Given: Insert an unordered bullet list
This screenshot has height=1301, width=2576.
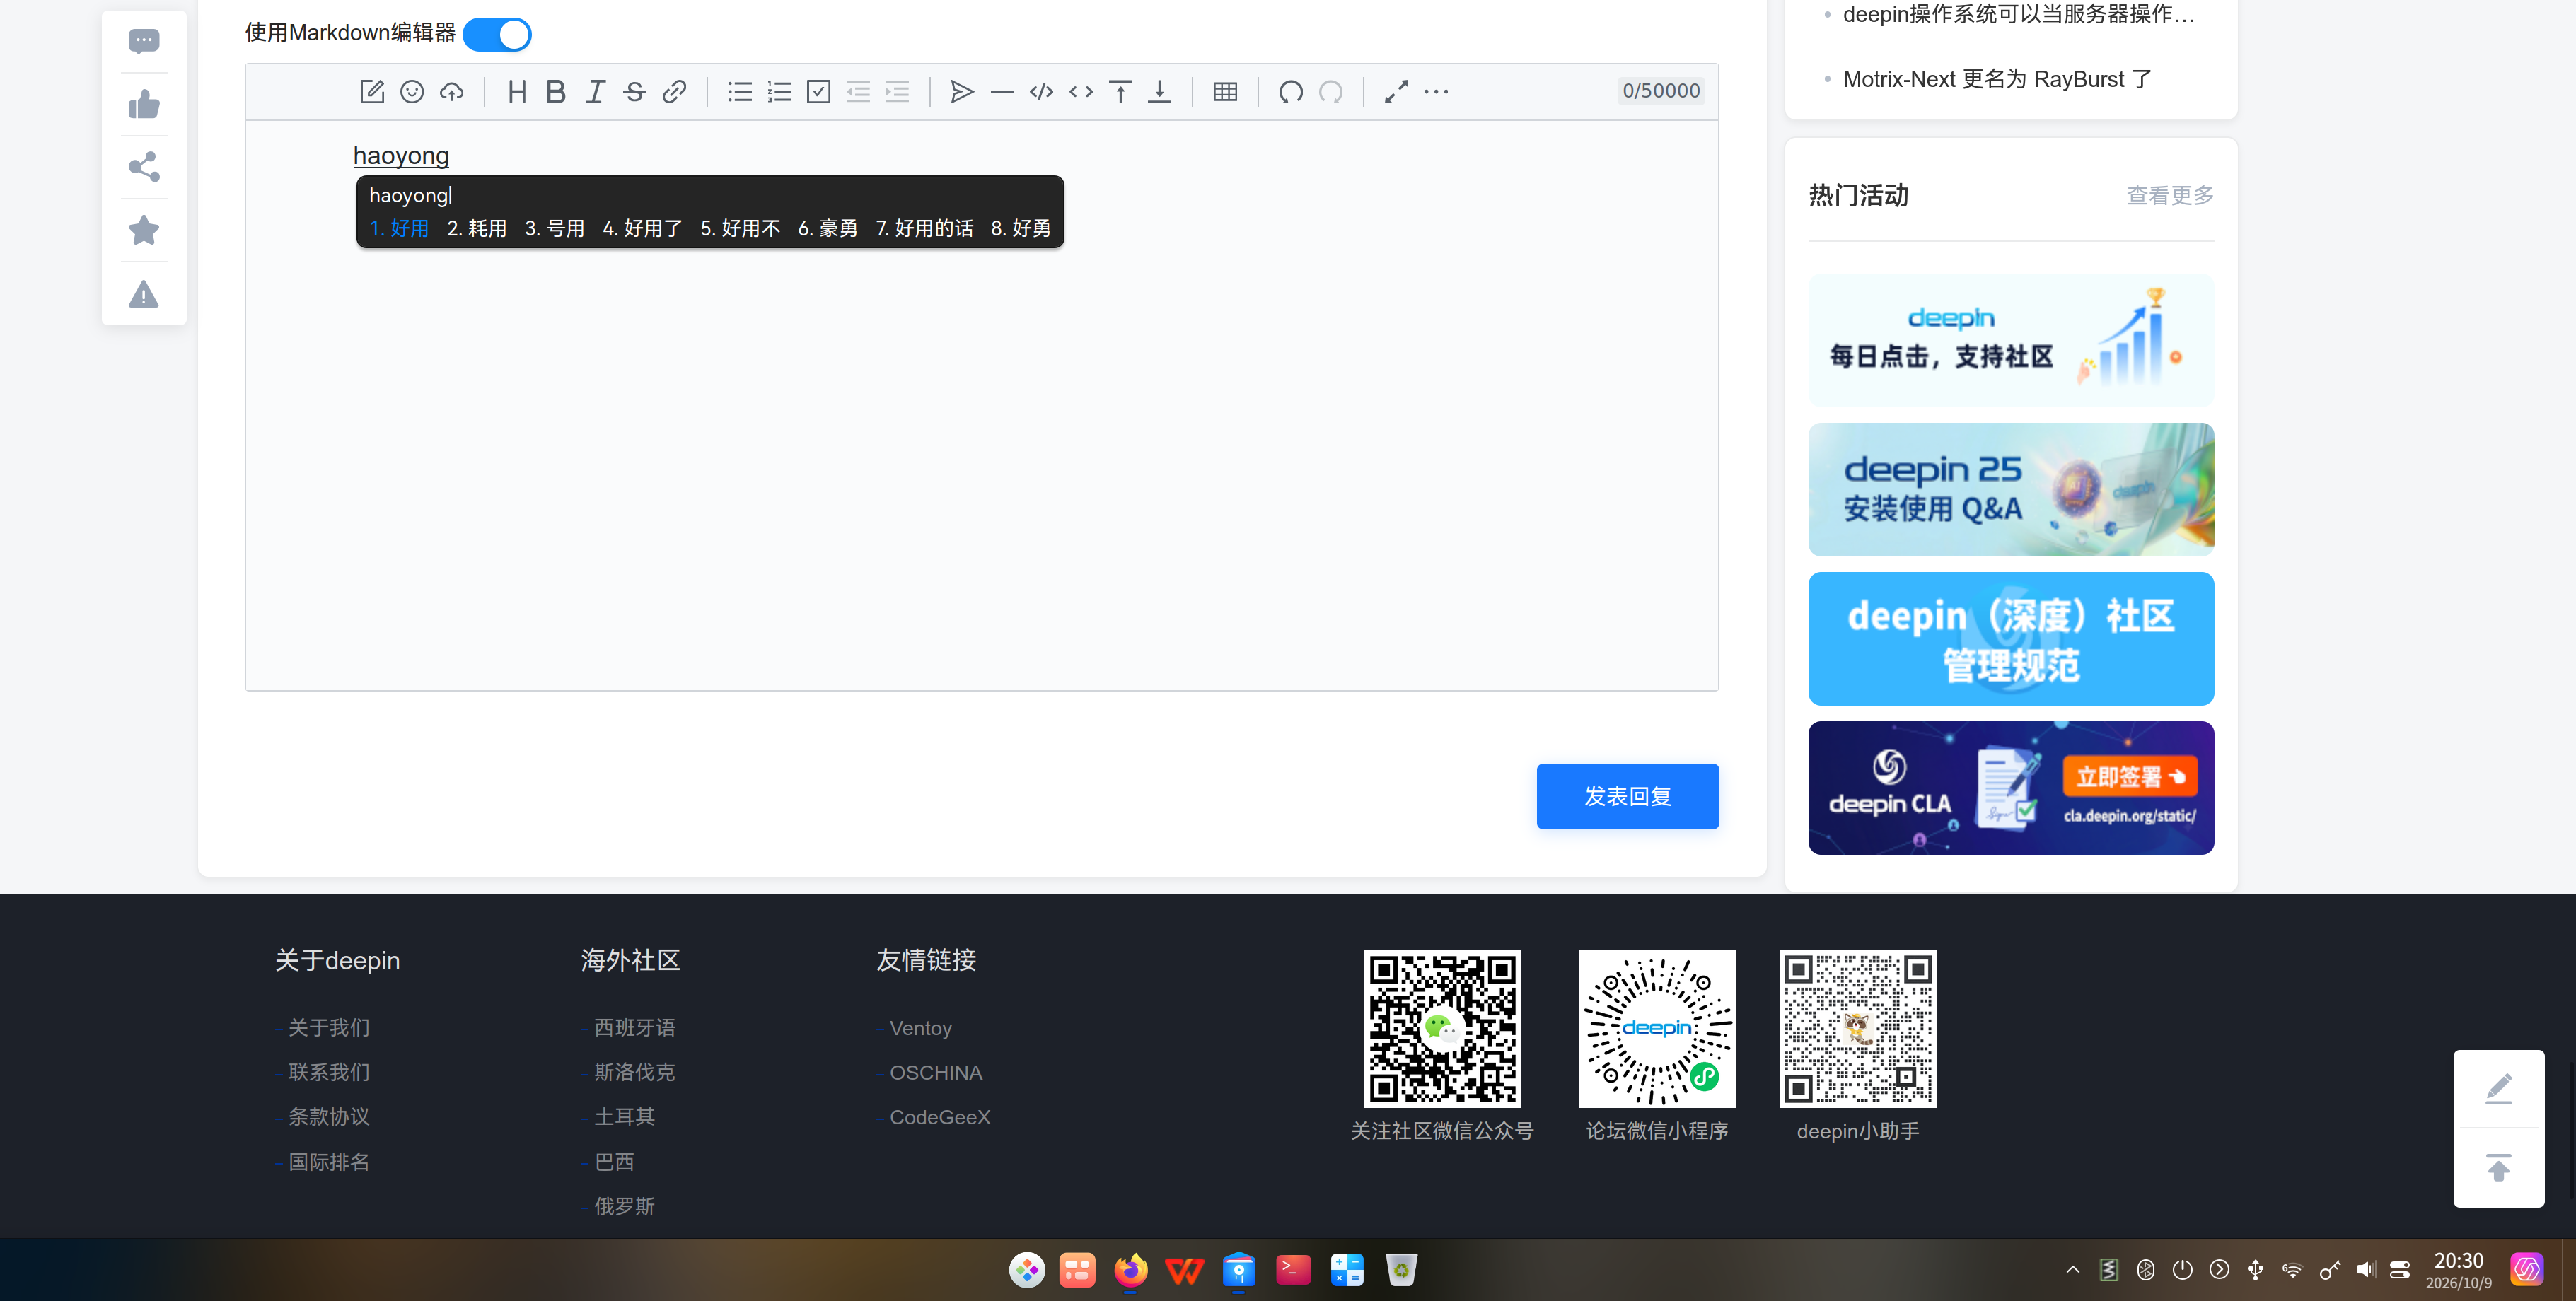Looking at the screenshot, I should 740,92.
